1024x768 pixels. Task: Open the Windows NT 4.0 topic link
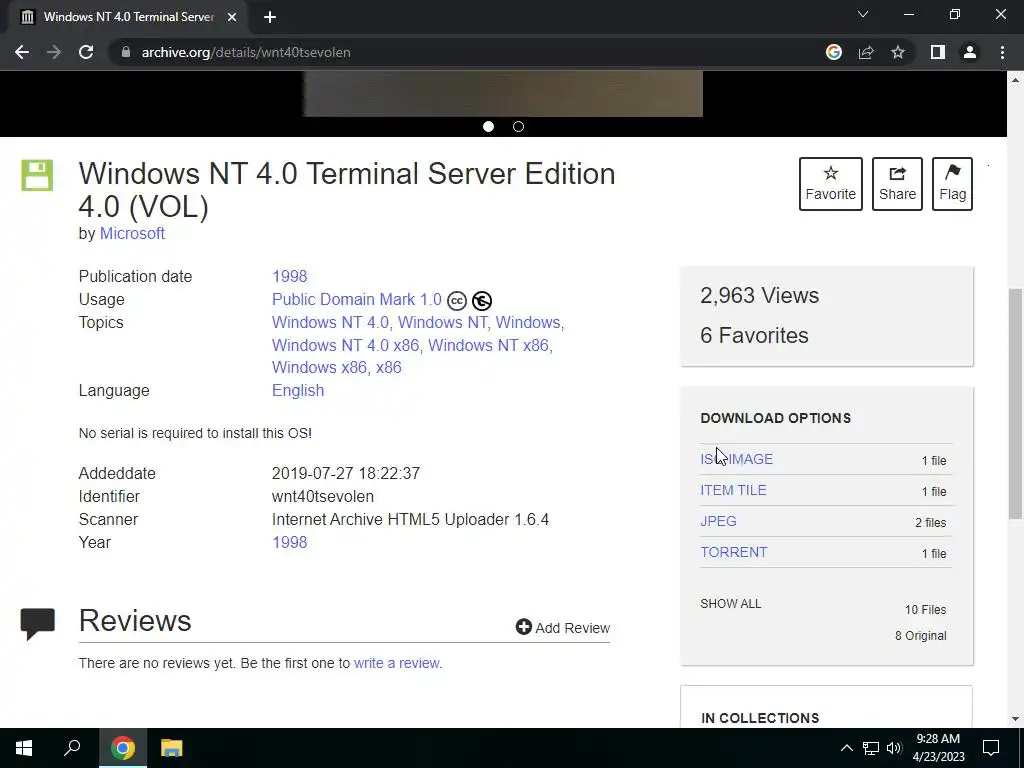(330, 323)
